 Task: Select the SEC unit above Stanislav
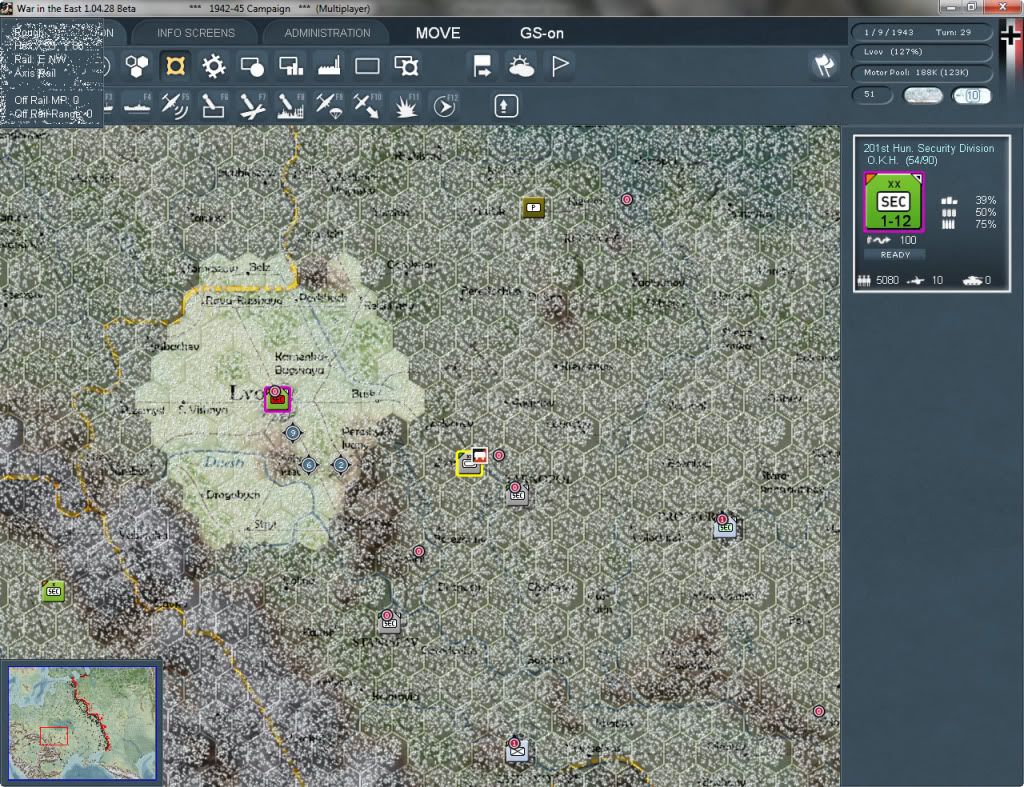point(389,620)
